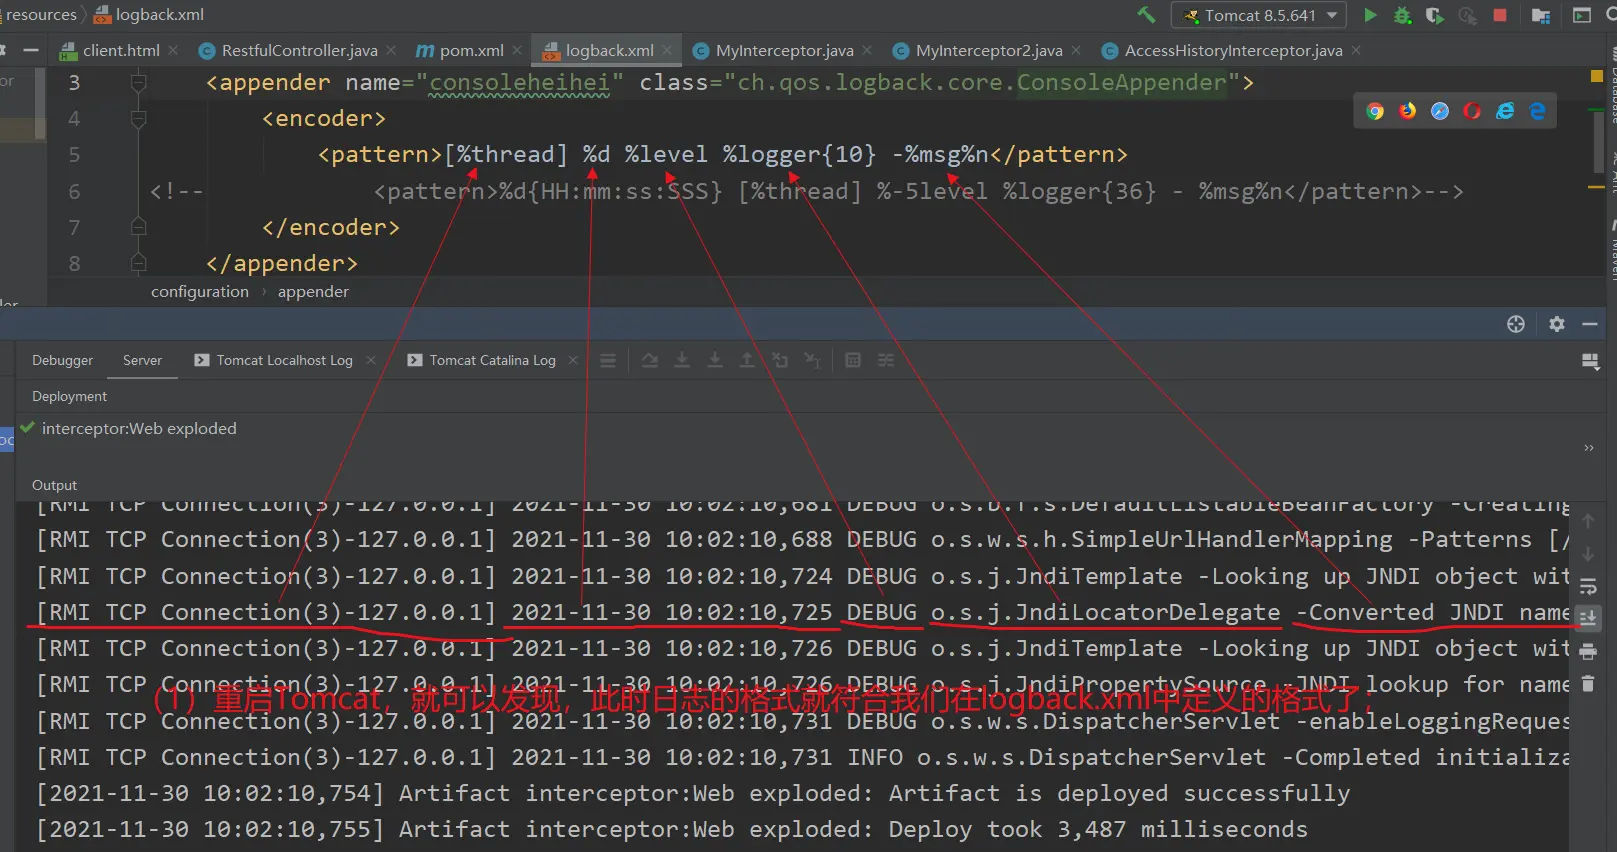Open preview in Firefox browser
This screenshot has height=852, width=1617.
click(1407, 111)
